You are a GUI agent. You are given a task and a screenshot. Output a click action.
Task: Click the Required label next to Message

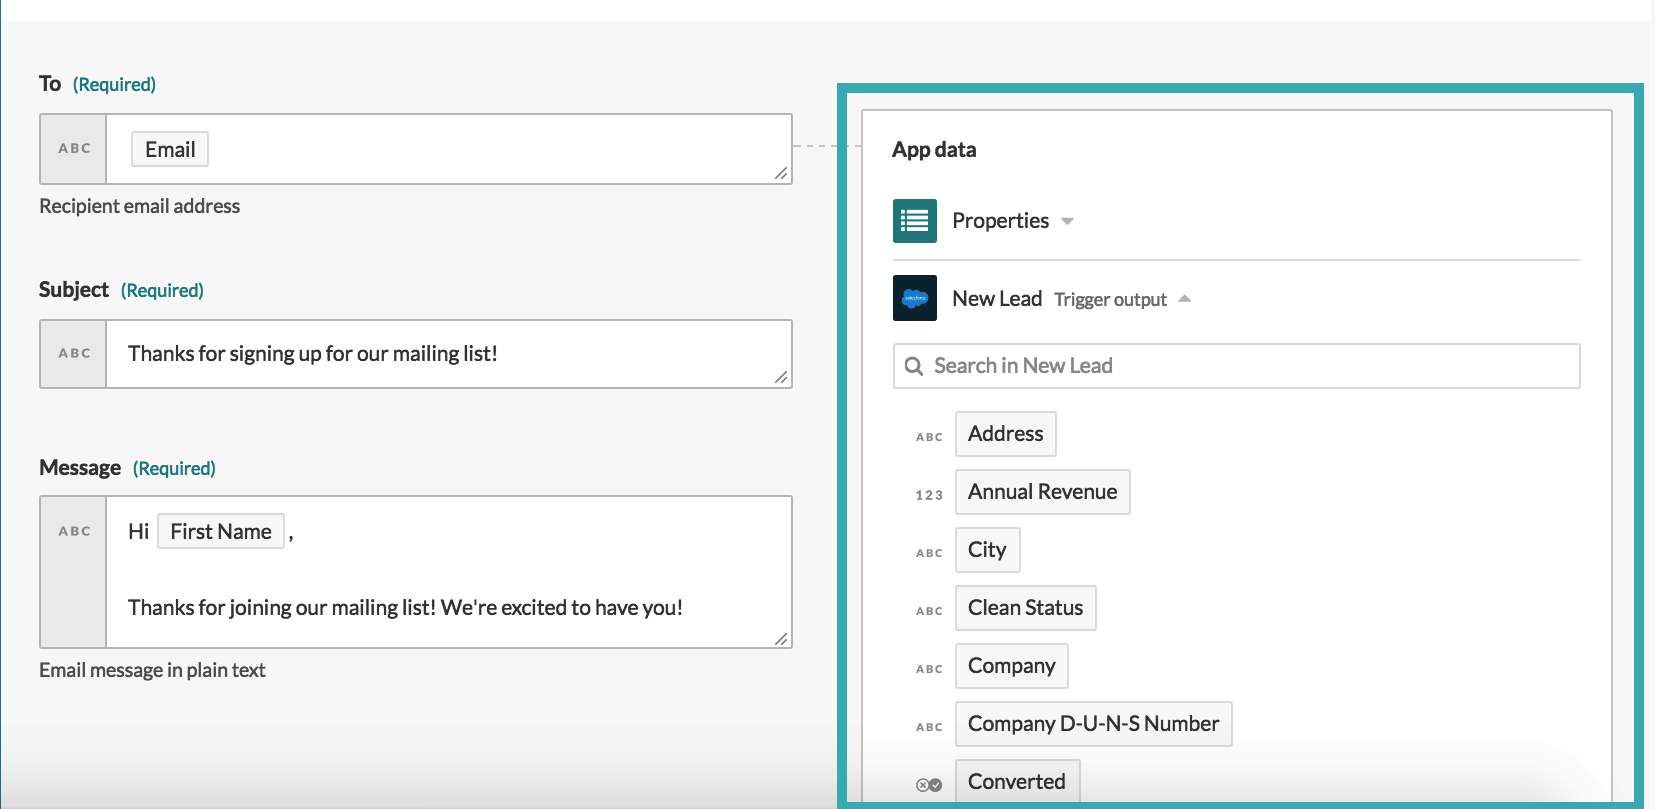coord(174,469)
